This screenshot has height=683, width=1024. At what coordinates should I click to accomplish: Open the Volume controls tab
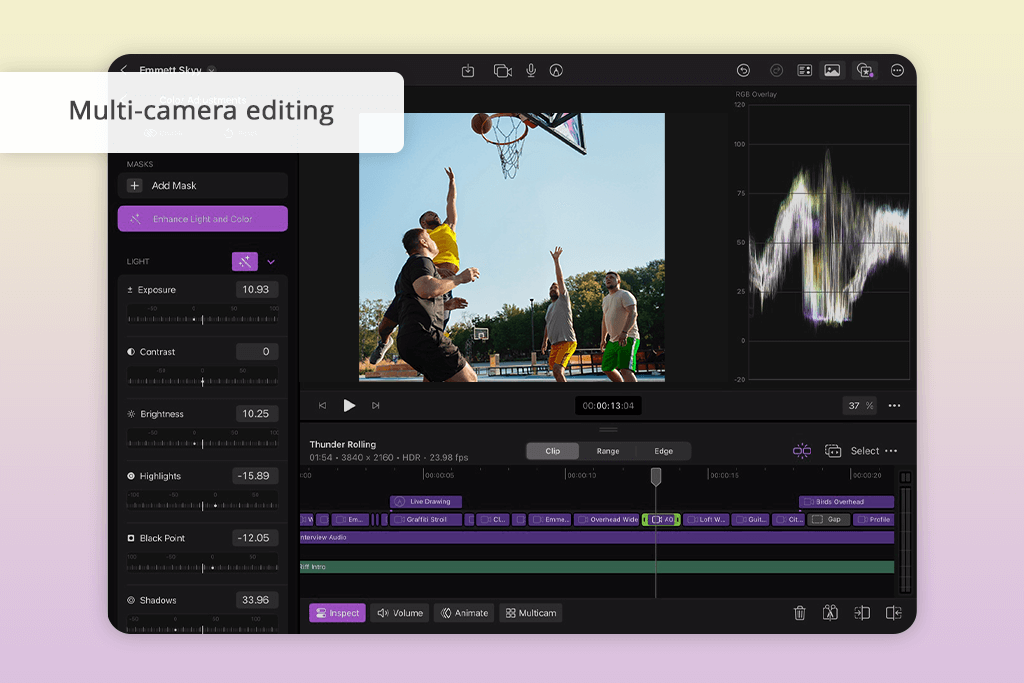pos(400,612)
